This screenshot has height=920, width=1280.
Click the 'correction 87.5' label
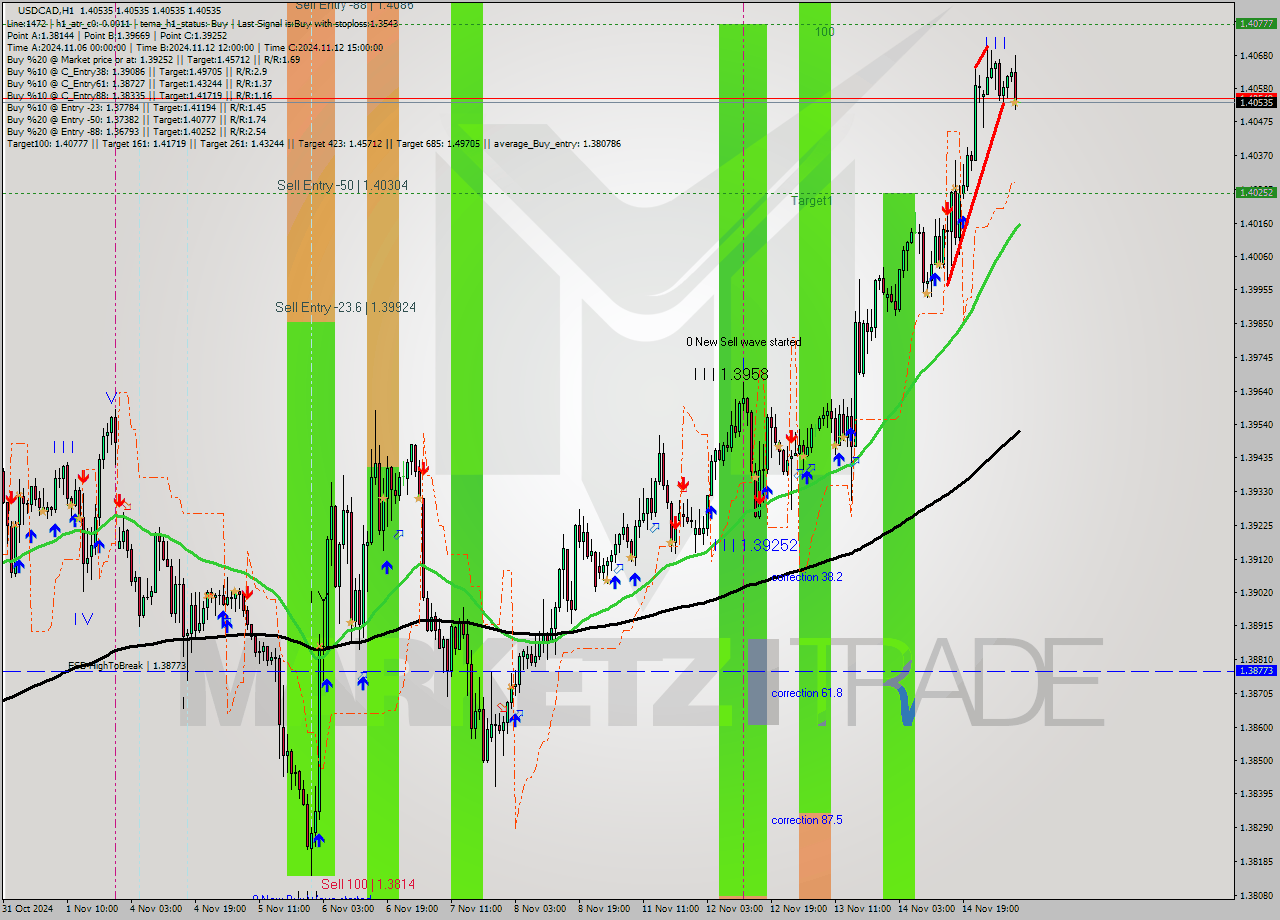point(807,820)
